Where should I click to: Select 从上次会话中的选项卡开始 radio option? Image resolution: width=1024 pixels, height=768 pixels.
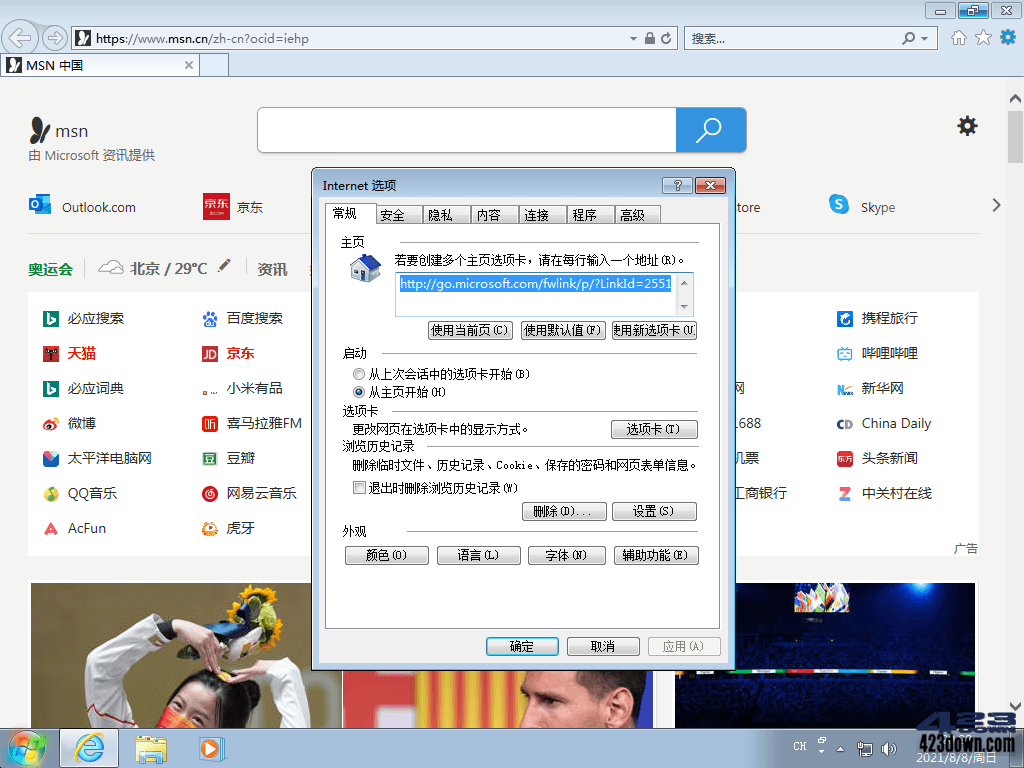[x=358, y=373]
